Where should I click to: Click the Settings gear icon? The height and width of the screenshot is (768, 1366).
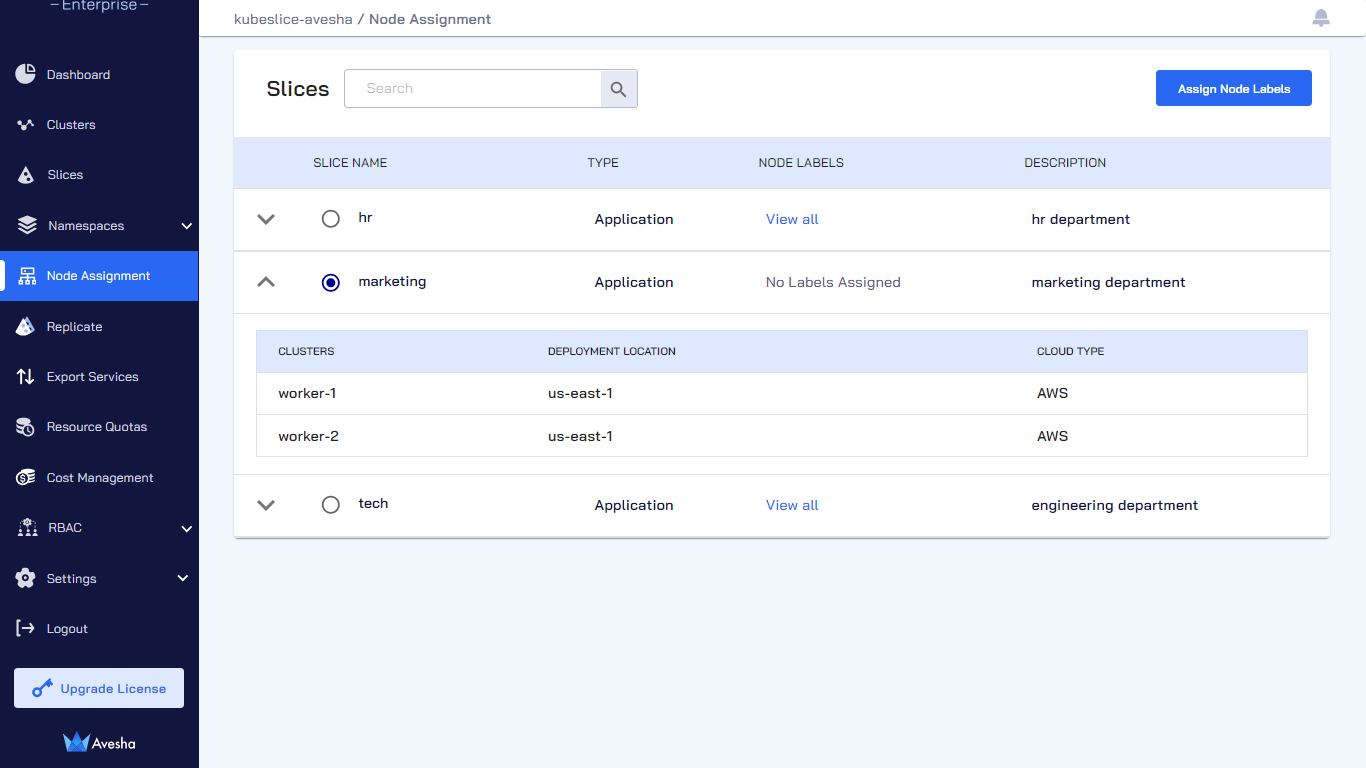click(x=26, y=578)
